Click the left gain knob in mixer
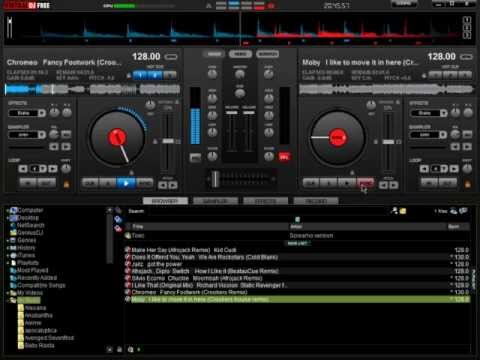Image resolution: width=480 pixels, height=360 pixels. click(212, 74)
